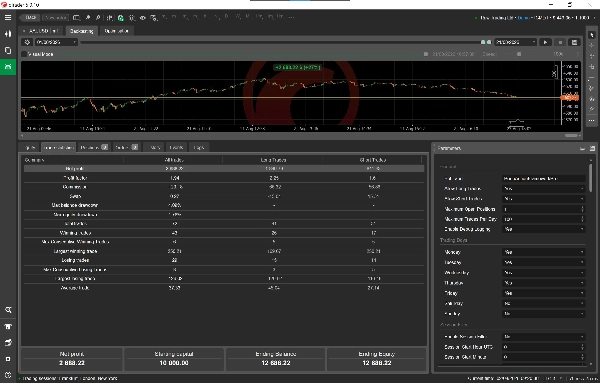The height and width of the screenshot is (383, 600).
Task: Open the backtest end date dropdown
Action: point(515,42)
